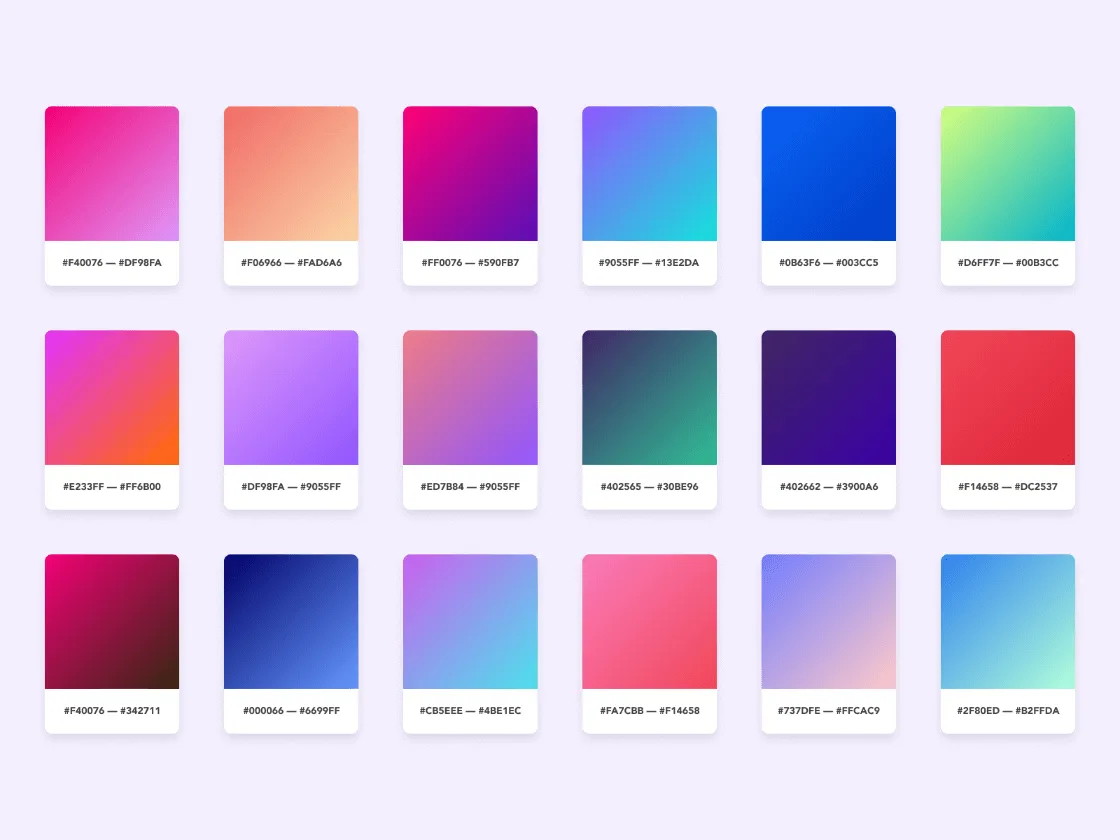Select the #F06966 — #FAD6A6 peach gradient swatch
This screenshot has width=1120, height=840.
(x=290, y=172)
